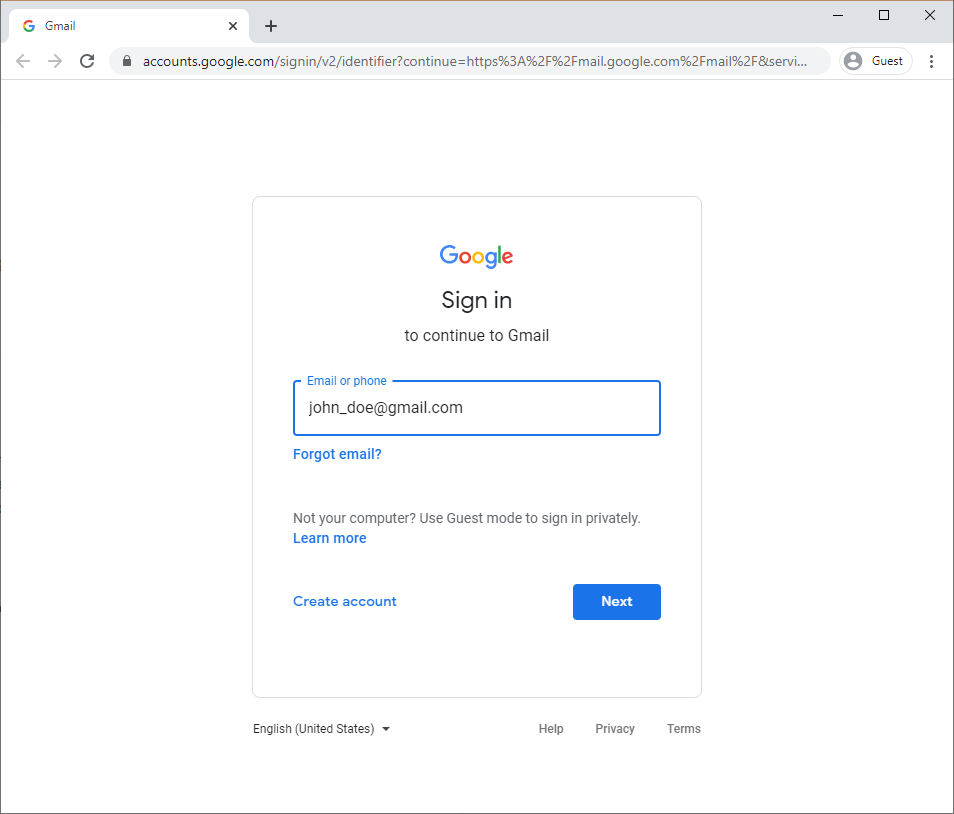Click Learn more about Guest mode
The width and height of the screenshot is (954, 814).
coord(329,538)
